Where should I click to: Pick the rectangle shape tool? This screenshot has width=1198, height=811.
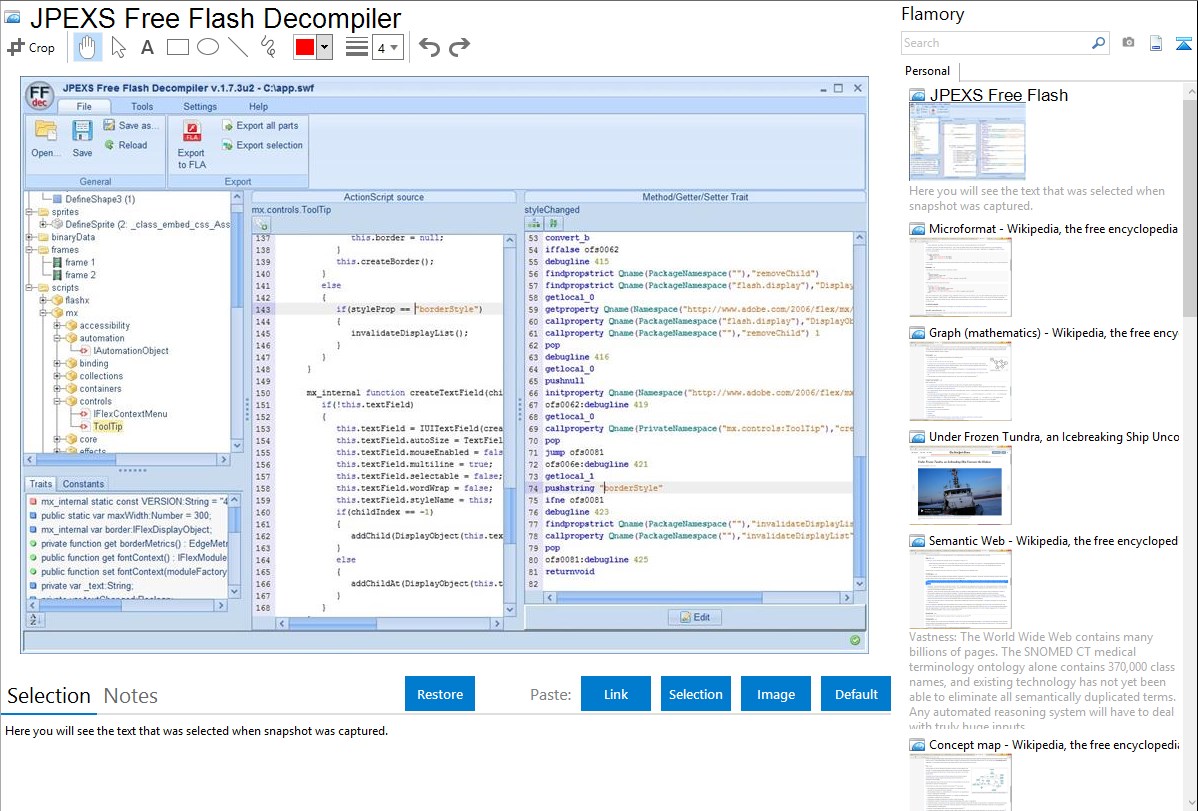click(178, 47)
